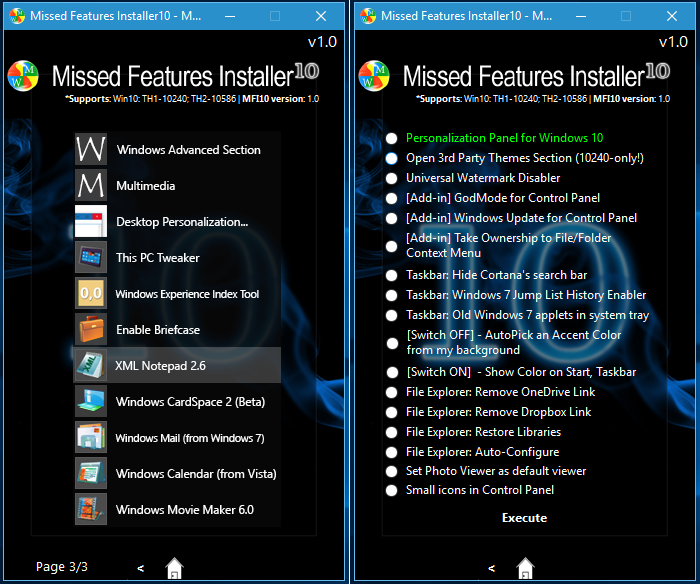Viewport: 700px width, 585px height.
Task: Select Open 3rd Party Themes Section radio
Action: [392, 159]
